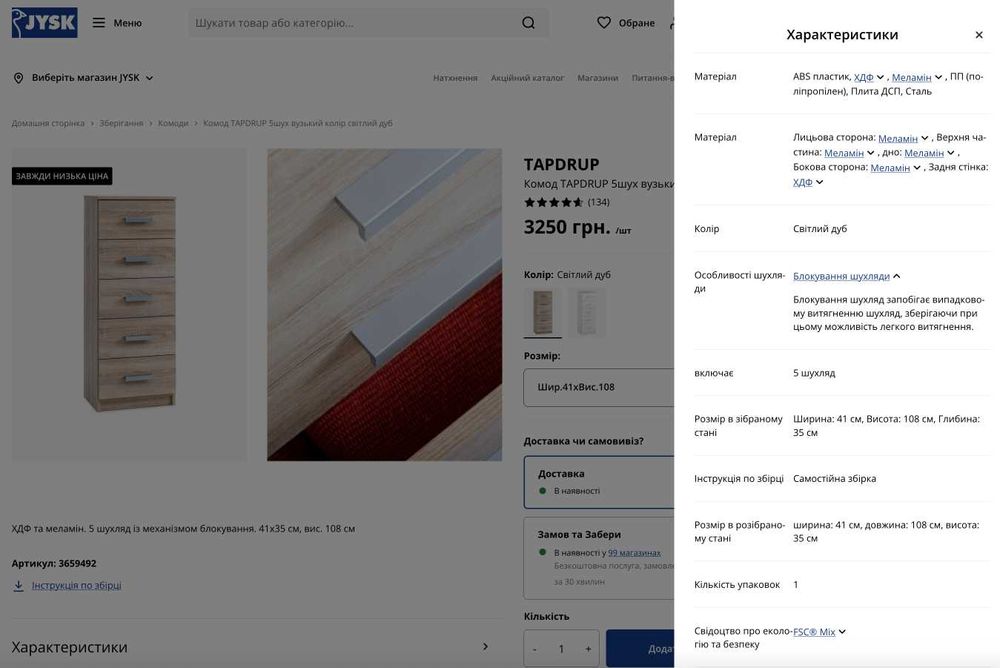Increase quantity with plus button
This screenshot has height=668, width=1000.
[588, 649]
